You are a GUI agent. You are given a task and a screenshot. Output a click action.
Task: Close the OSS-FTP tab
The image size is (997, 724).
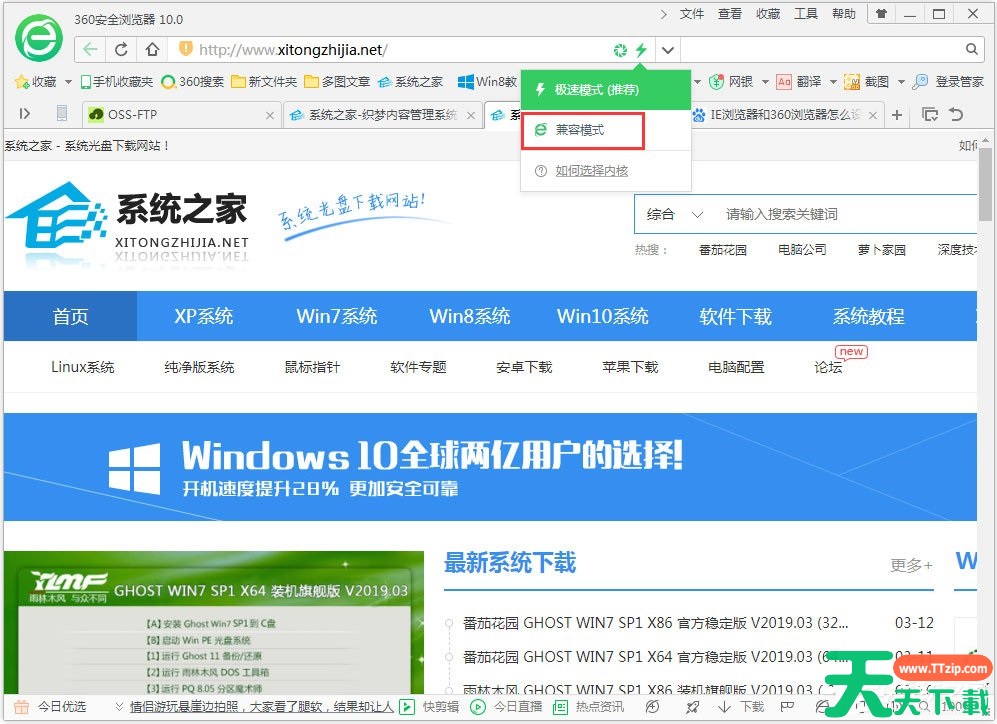click(x=269, y=115)
